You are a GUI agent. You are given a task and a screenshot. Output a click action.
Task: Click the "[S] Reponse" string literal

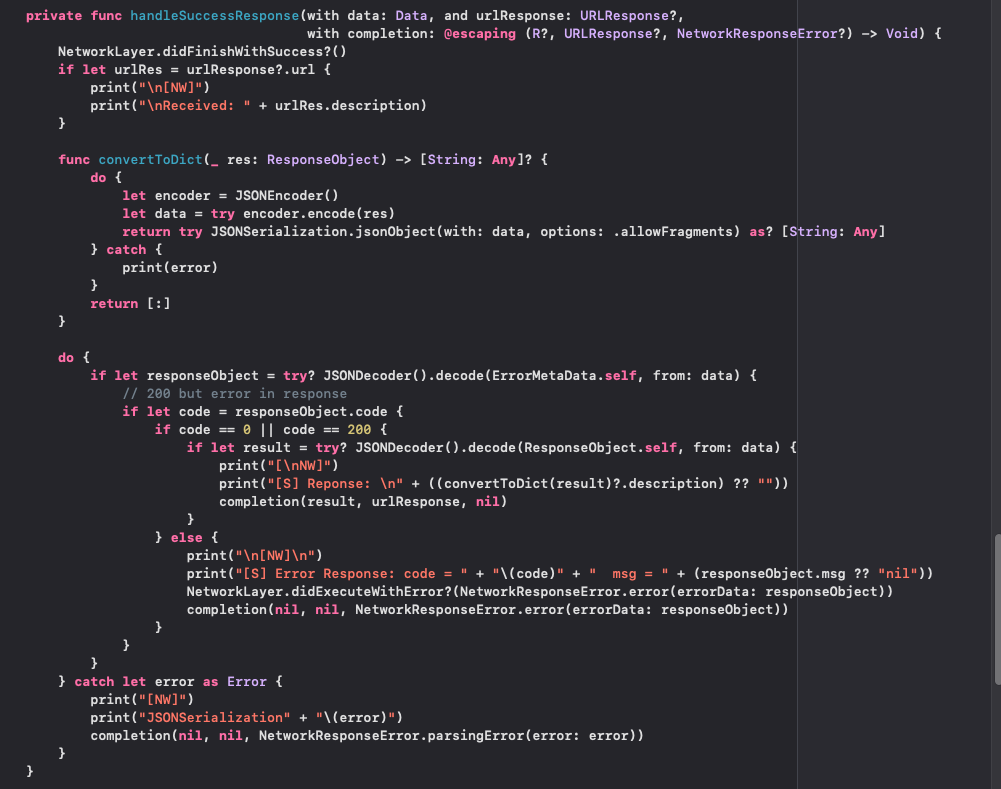pos(315,484)
